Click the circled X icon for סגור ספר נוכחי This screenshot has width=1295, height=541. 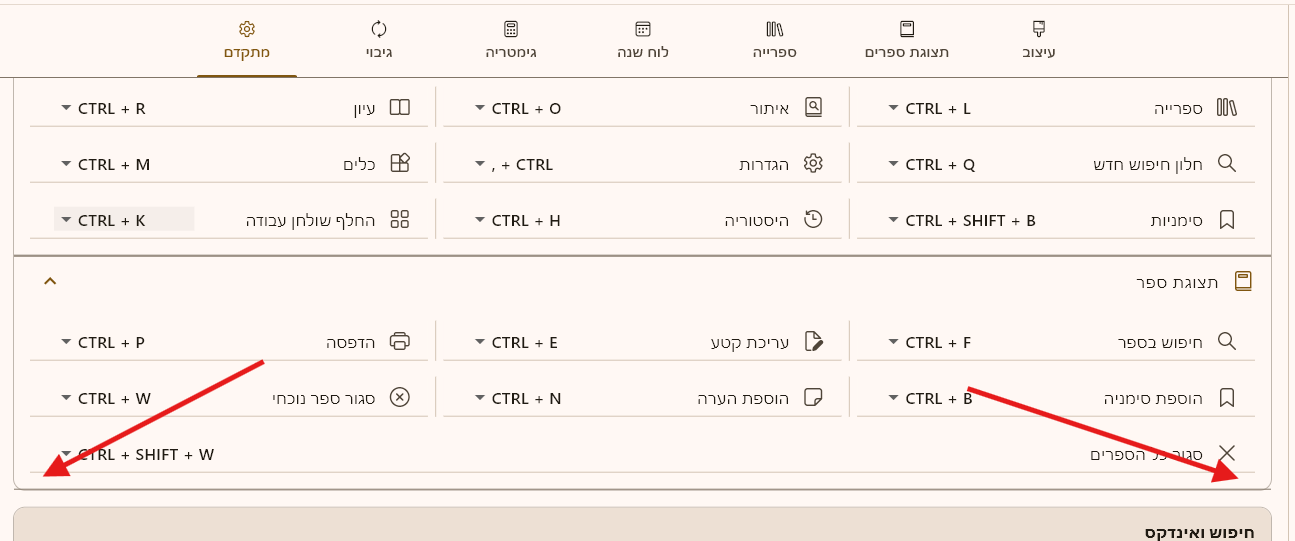(399, 398)
